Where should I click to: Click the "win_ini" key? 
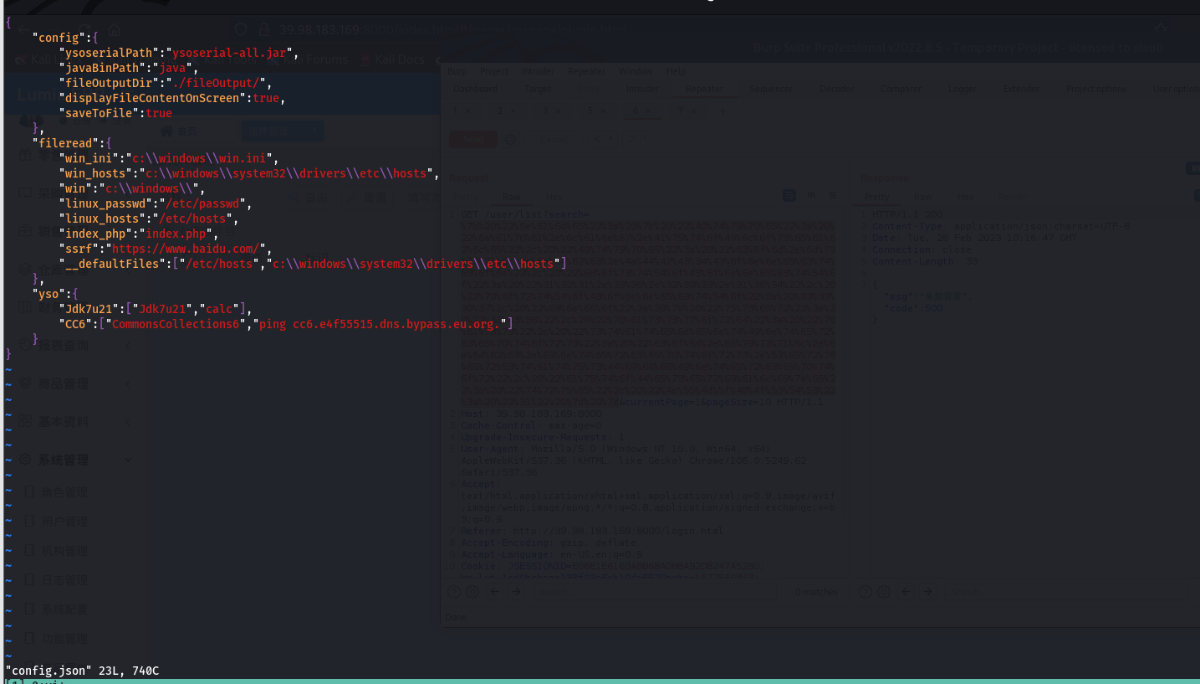coord(89,158)
